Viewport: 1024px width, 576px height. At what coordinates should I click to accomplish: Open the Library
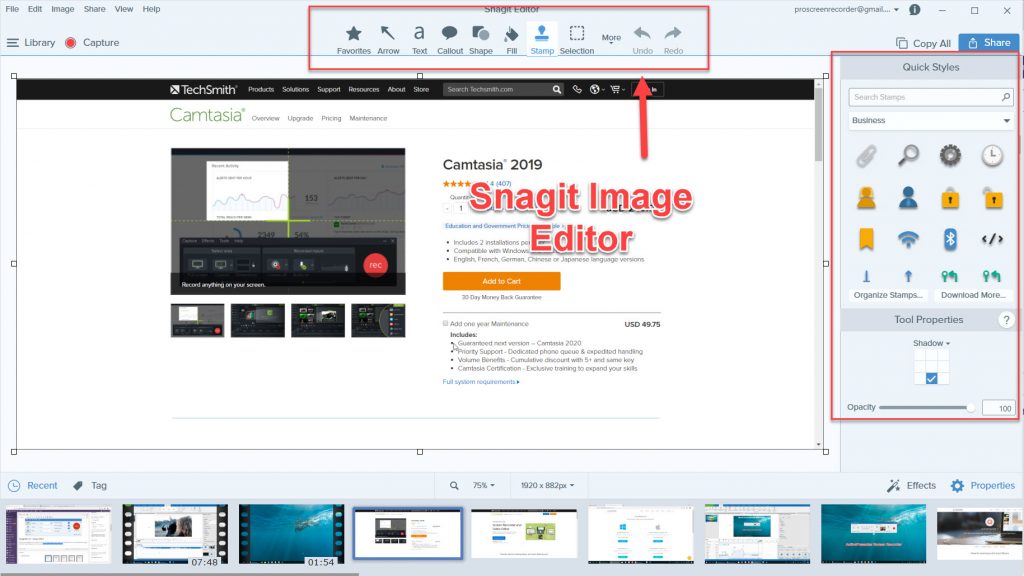tap(31, 42)
